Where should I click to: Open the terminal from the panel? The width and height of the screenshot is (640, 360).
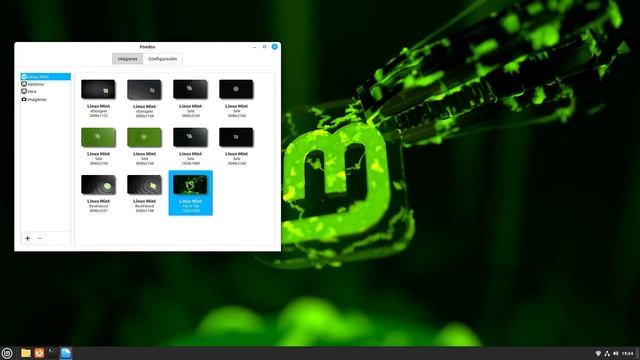(x=52, y=353)
